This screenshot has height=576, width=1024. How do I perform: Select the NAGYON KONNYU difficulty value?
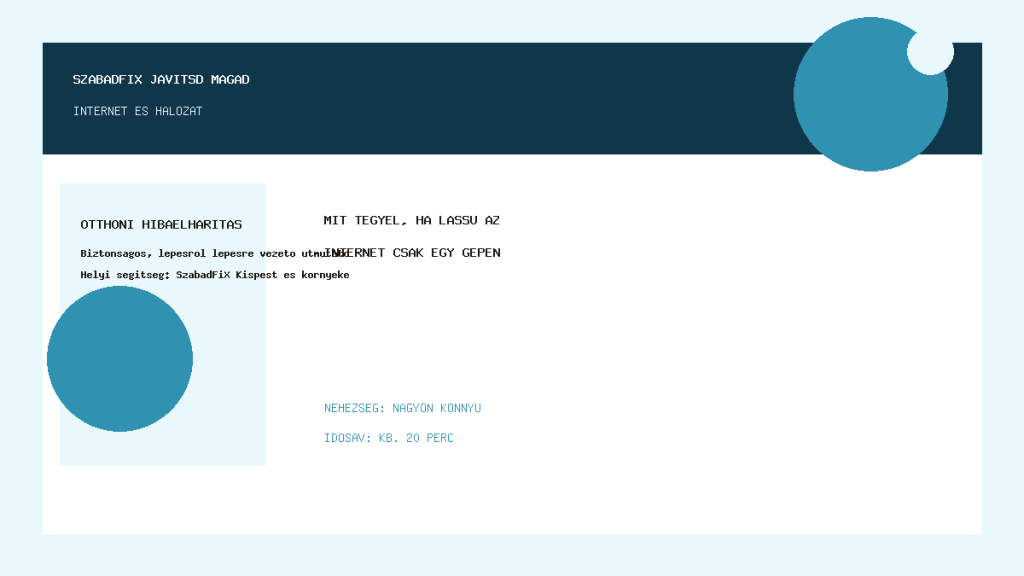[x=436, y=408]
